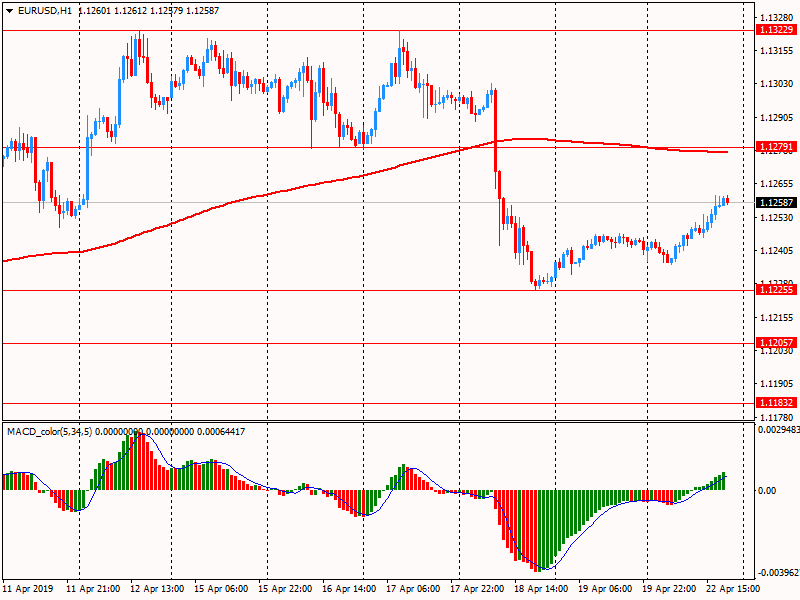Select the 1.12530 price scale value
800x600 pixels.
777,218
